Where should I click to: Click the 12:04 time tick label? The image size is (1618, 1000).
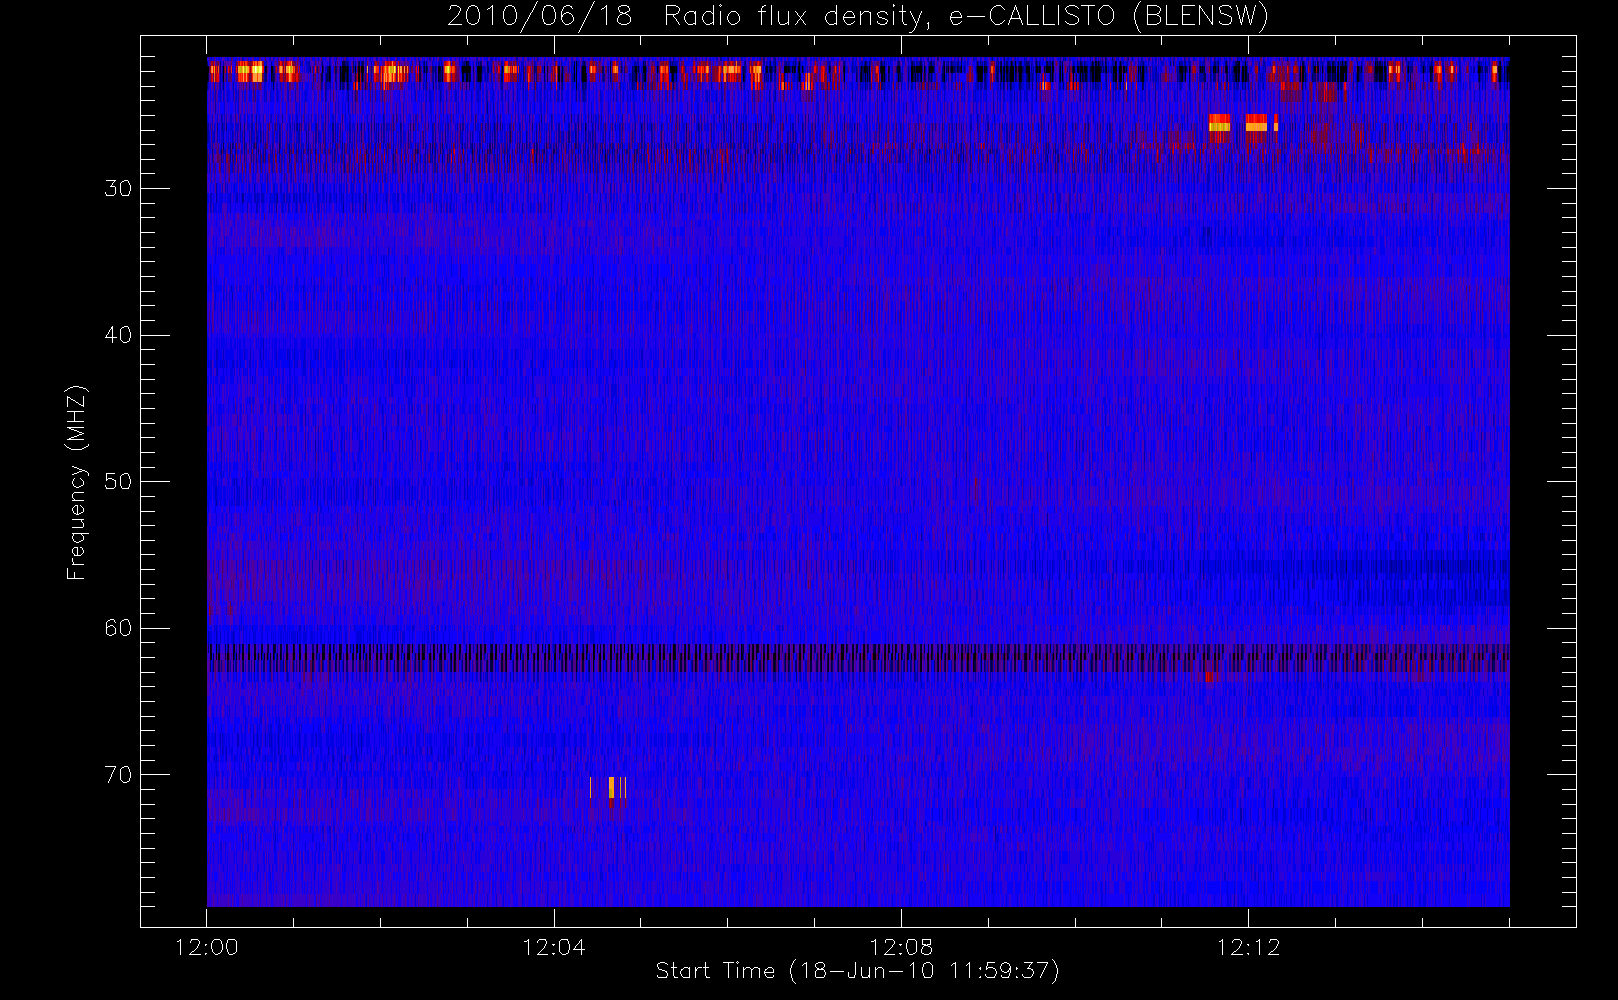(554, 947)
